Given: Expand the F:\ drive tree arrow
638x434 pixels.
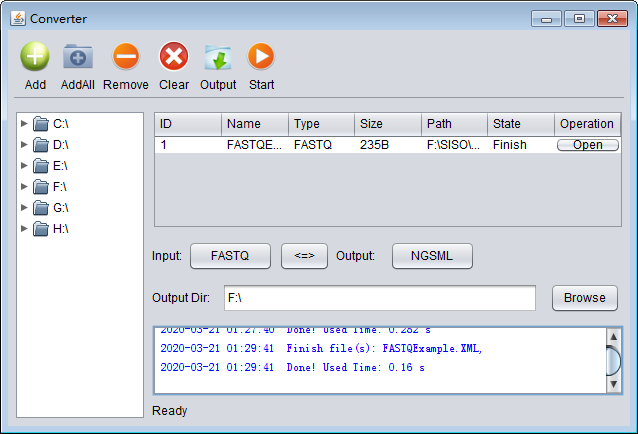Looking at the screenshot, I should pos(25,187).
